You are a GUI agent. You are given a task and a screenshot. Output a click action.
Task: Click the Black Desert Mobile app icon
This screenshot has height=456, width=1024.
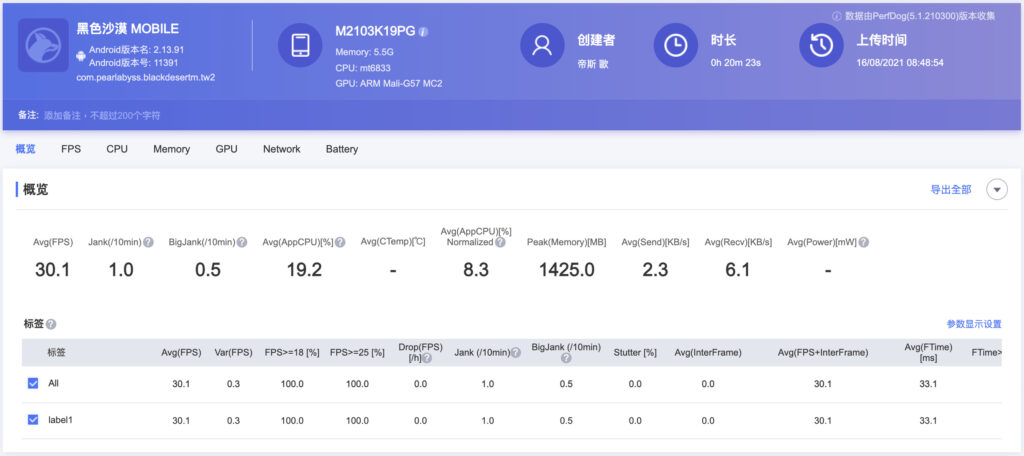(x=43, y=45)
